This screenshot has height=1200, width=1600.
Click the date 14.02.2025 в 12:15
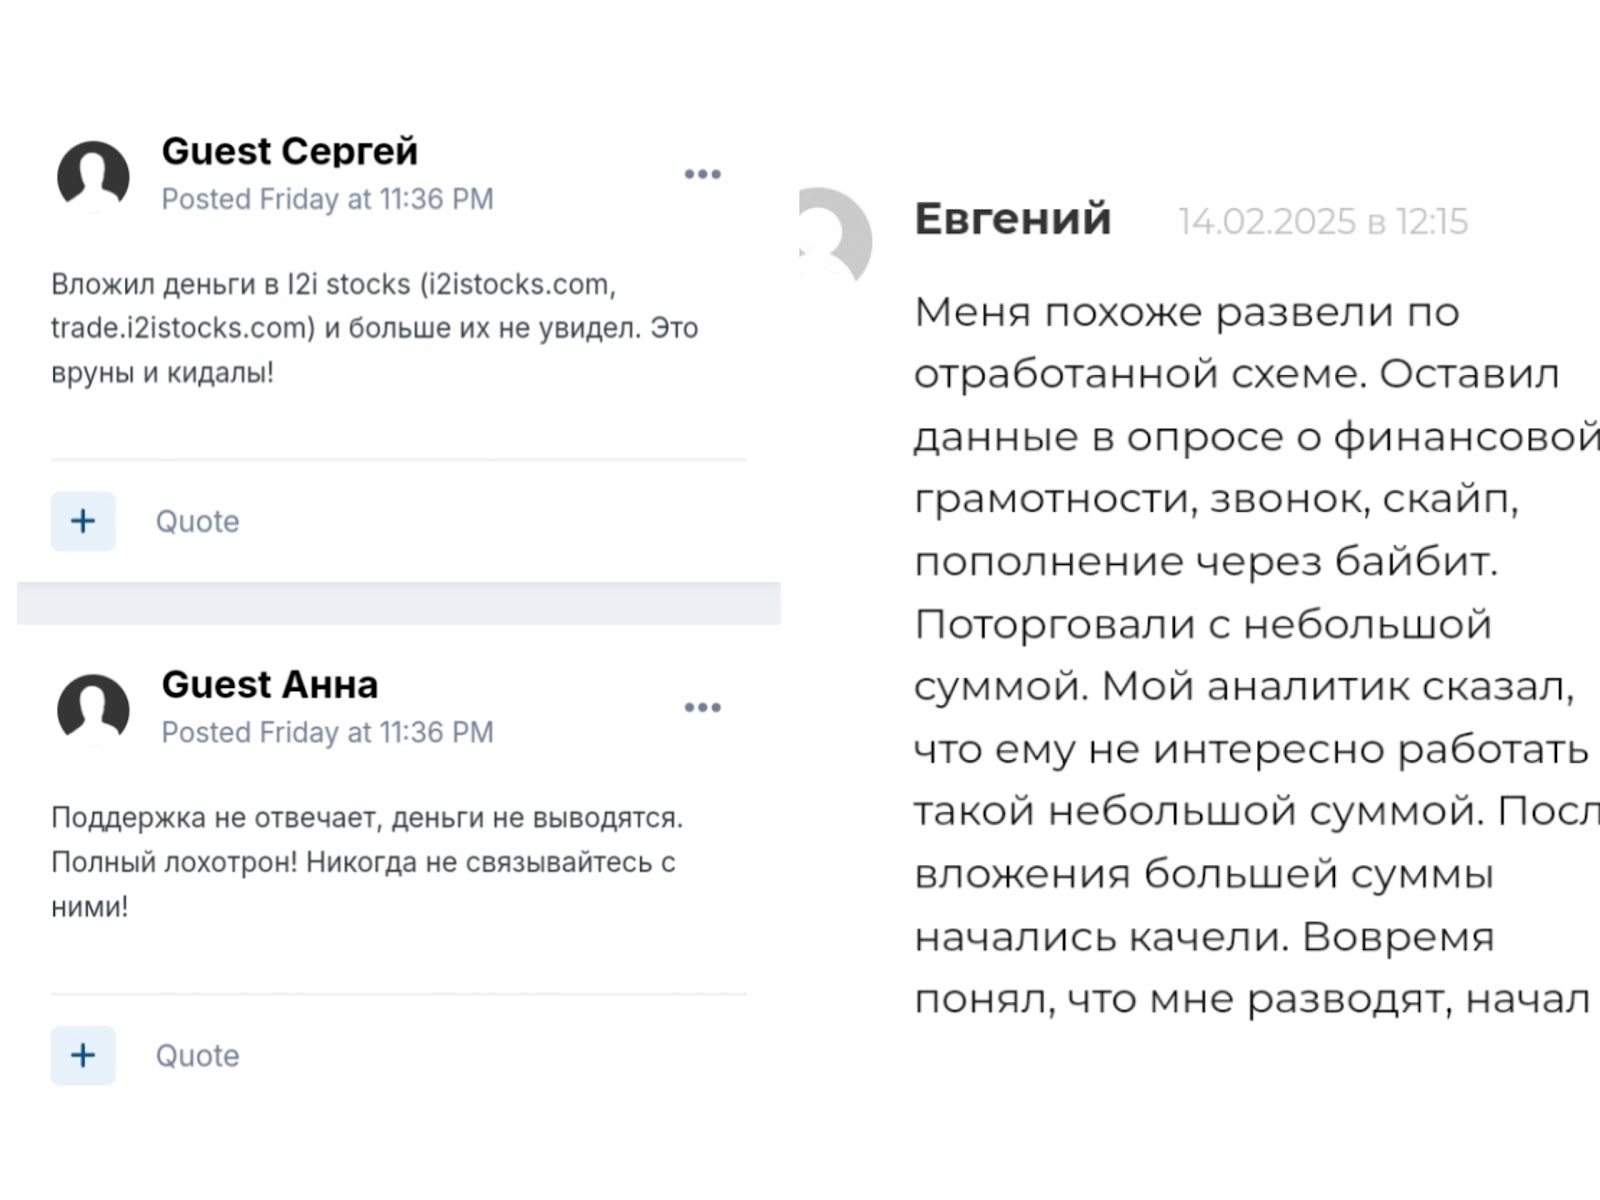coord(1322,221)
